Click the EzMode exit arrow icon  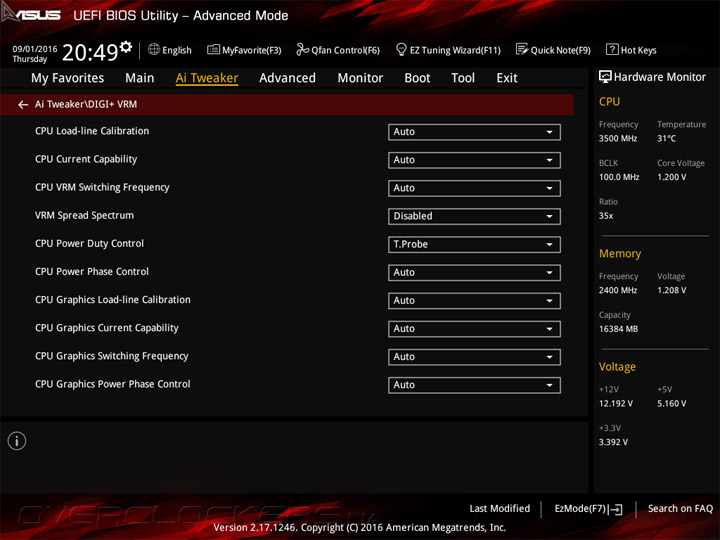pyautogui.click(x=616, y=509)
